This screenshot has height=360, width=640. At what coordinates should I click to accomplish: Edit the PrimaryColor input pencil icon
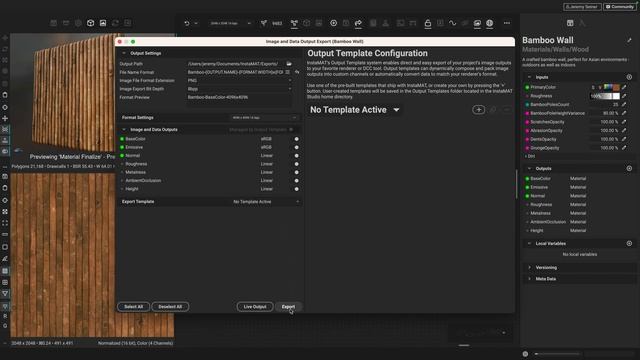click(624, 87)
